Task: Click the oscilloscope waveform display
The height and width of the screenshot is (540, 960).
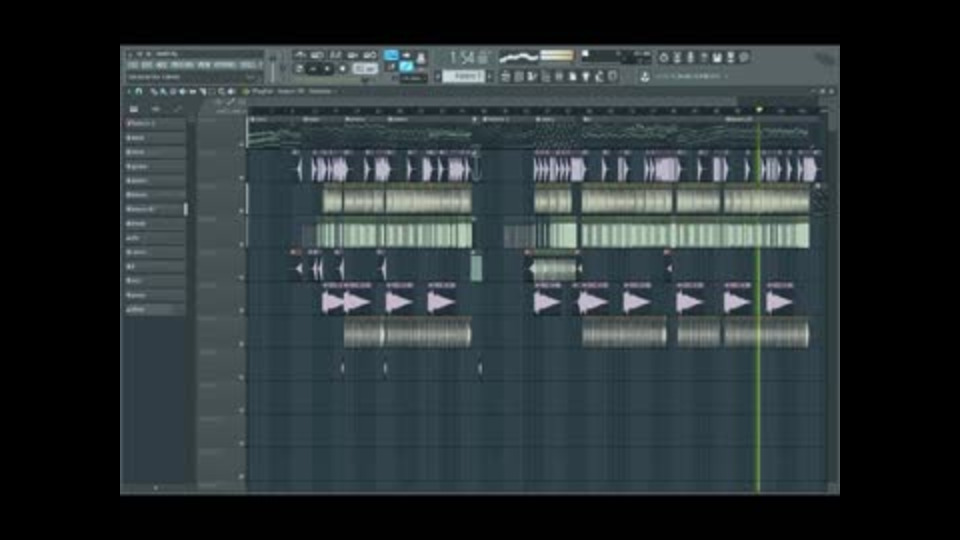Action: [x=519, y=57]
